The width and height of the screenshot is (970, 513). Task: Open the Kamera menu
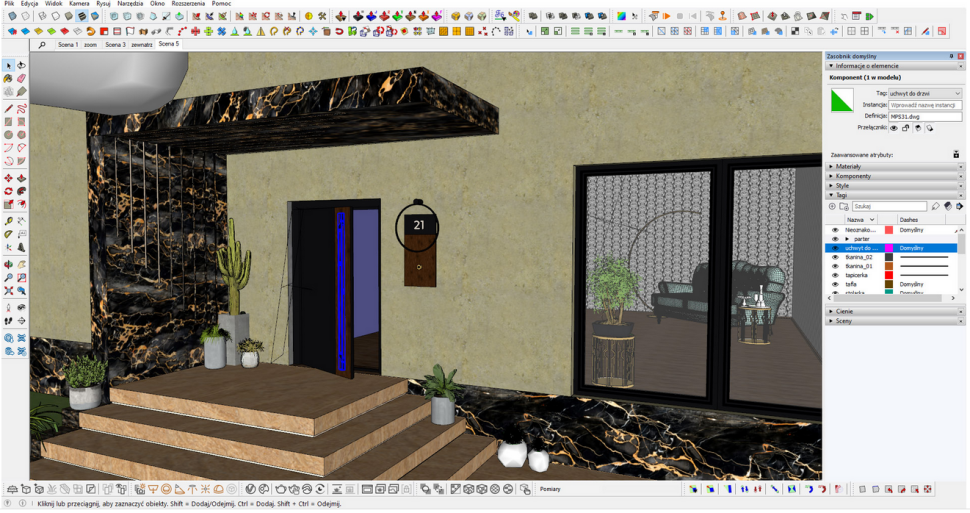[x=79, y=4]
